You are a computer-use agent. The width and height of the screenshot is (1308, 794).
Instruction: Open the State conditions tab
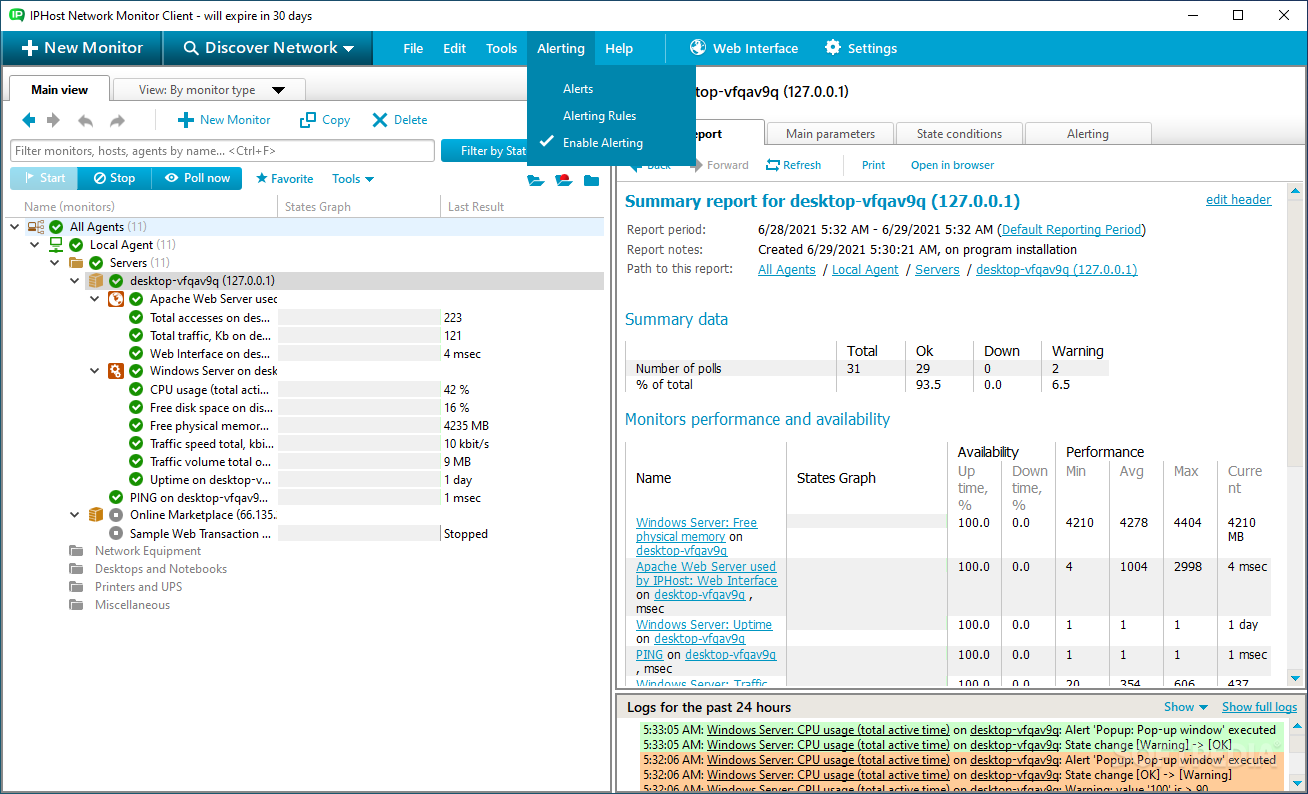point(959,134)
